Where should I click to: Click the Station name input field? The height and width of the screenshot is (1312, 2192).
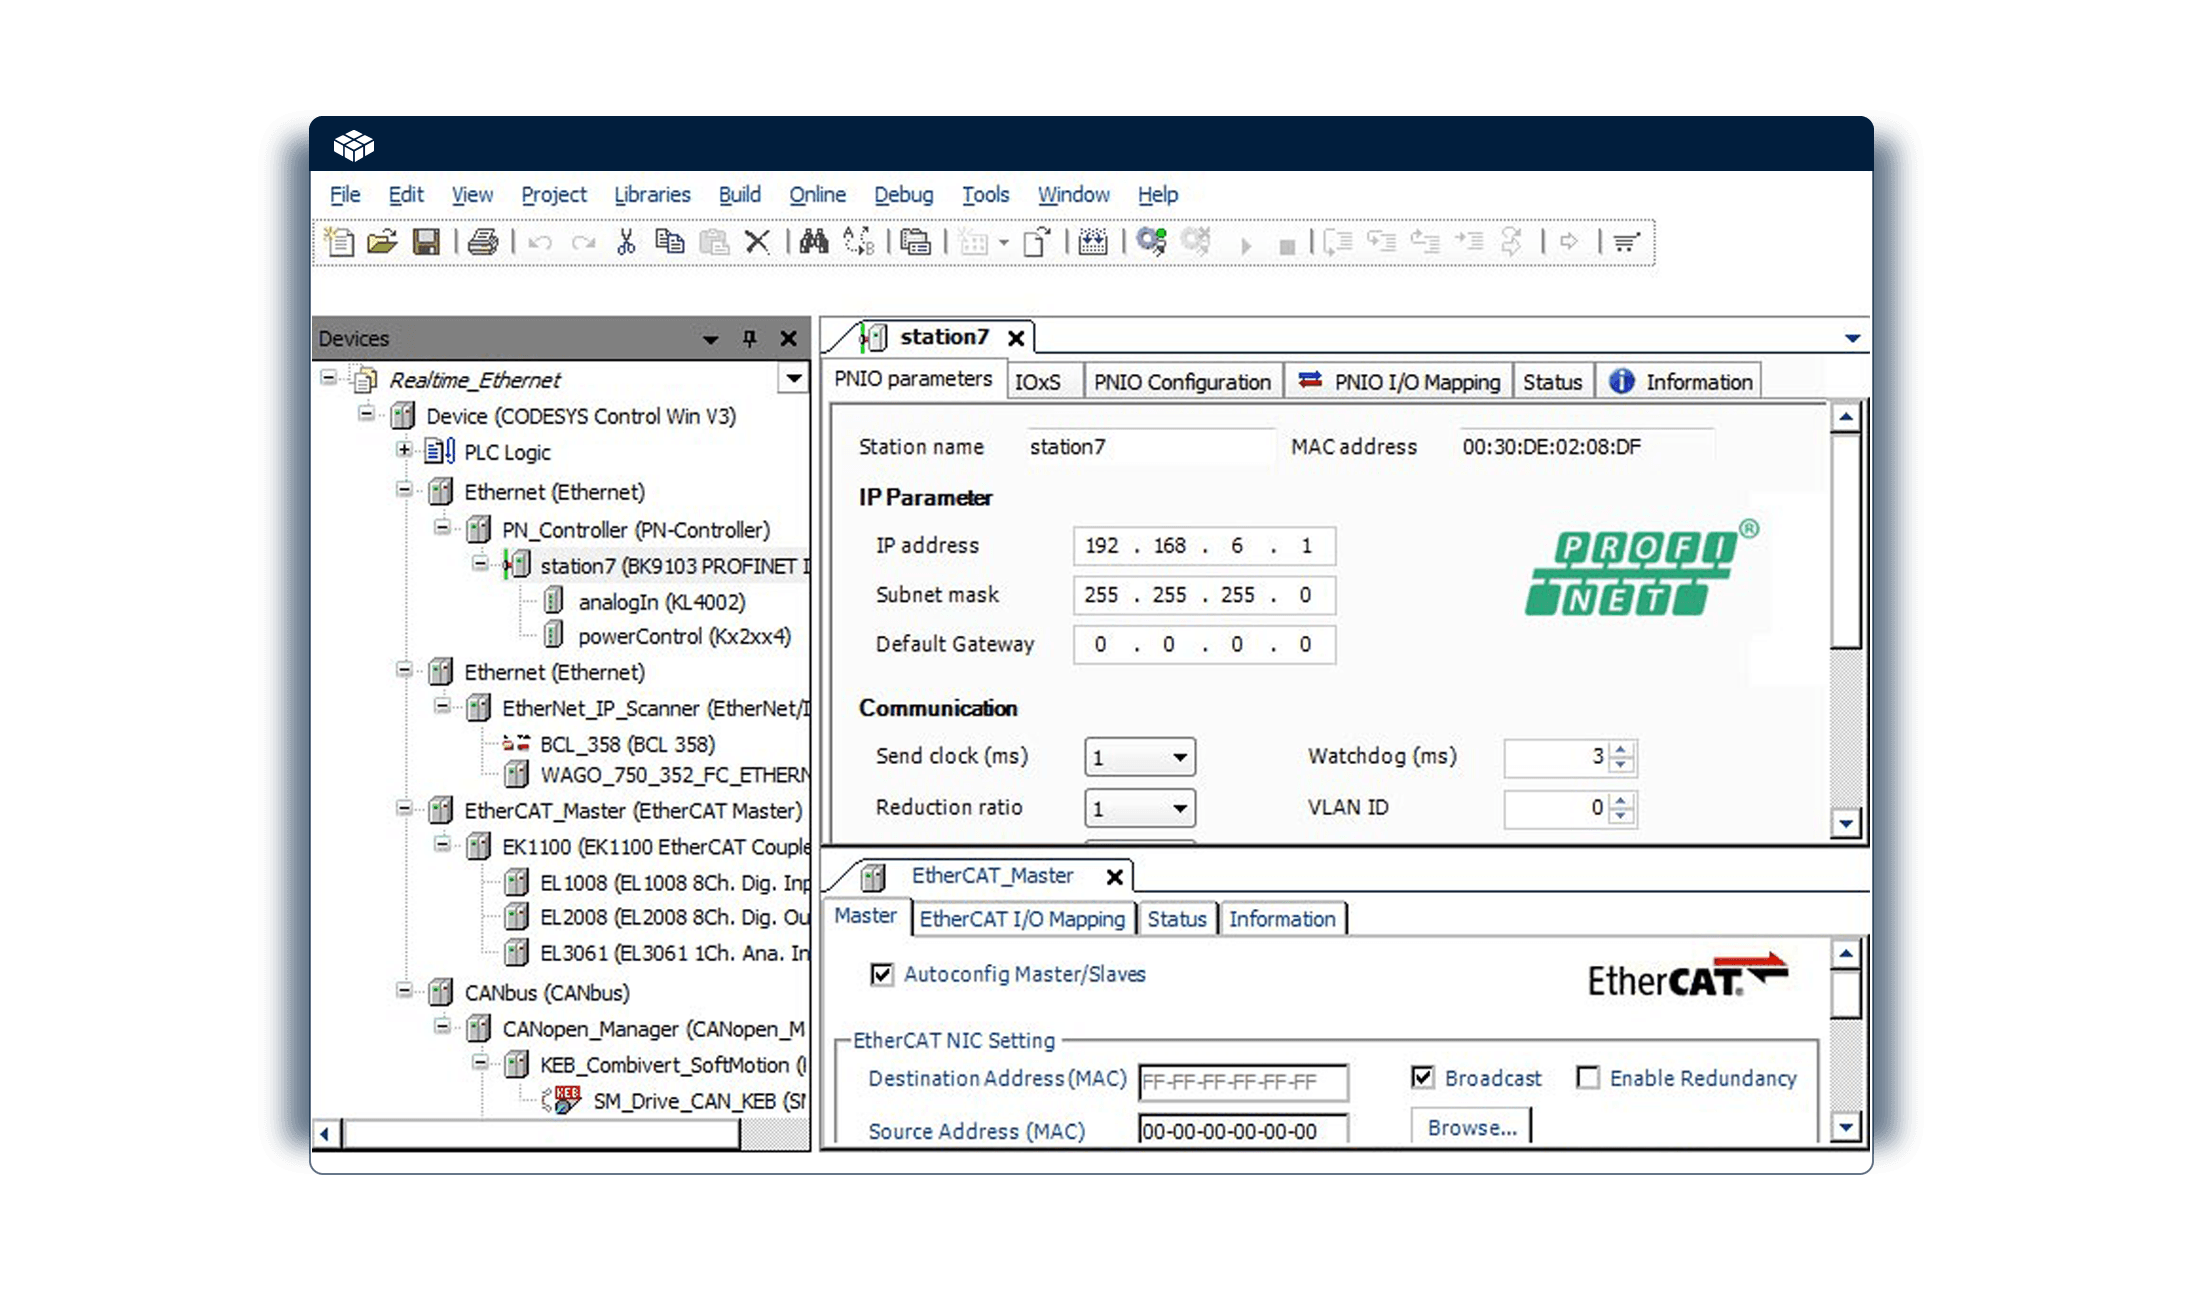[1148, 447]
